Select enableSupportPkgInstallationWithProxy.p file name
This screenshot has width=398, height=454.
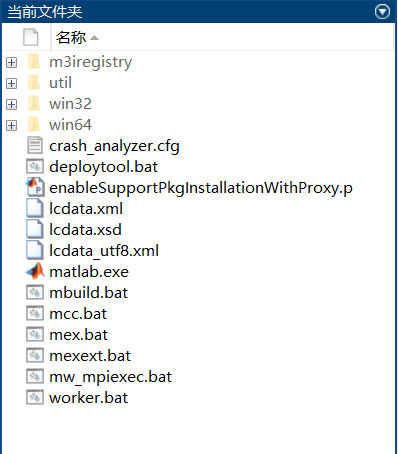click(x=201, y=188)
